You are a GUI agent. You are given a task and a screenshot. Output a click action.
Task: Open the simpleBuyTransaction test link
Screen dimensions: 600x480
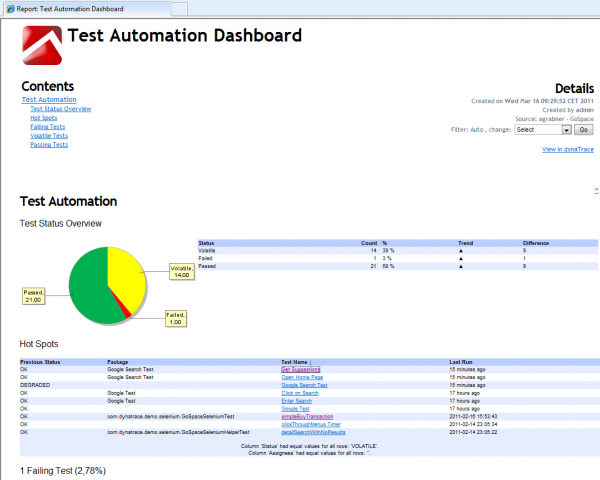tap(307, 416)
